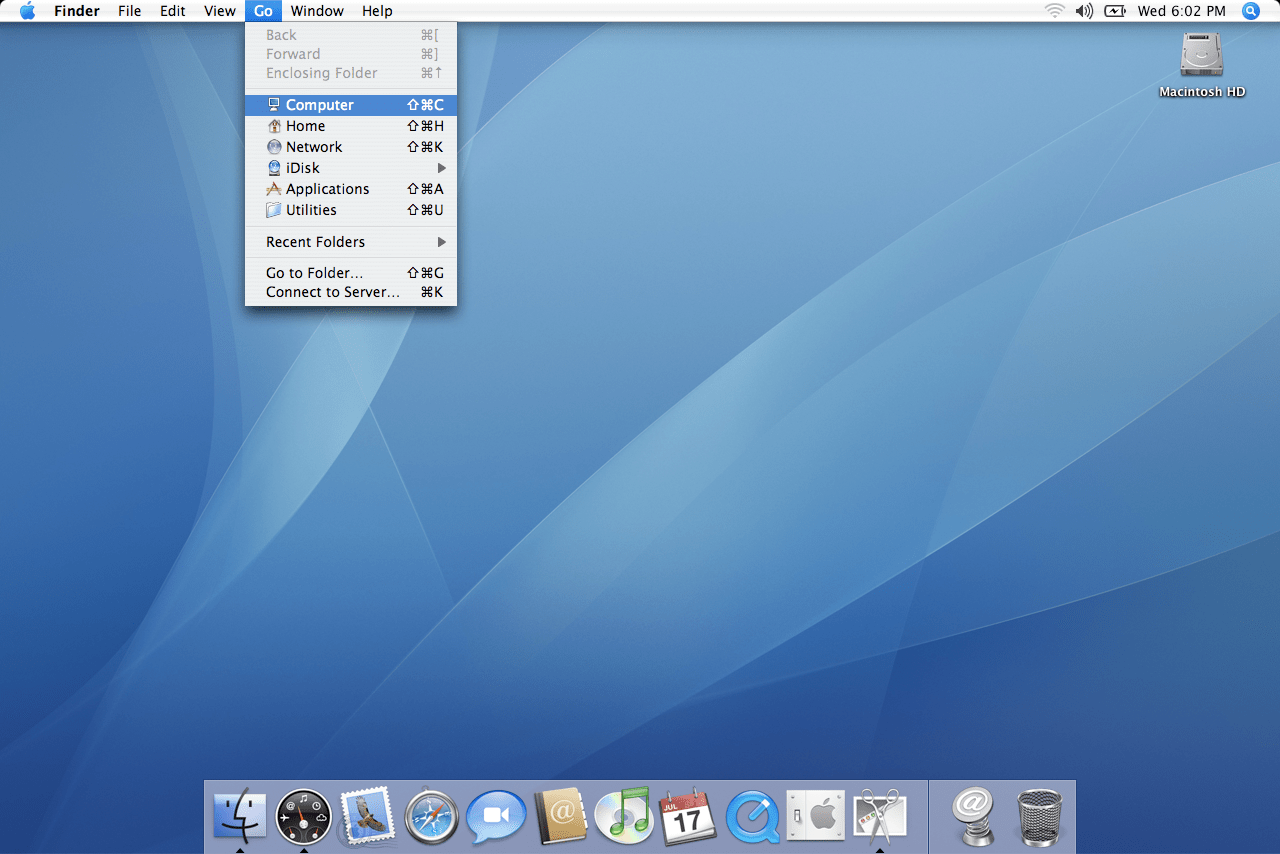Select the Macintosh HD desktop drive

pos(1201,55)
